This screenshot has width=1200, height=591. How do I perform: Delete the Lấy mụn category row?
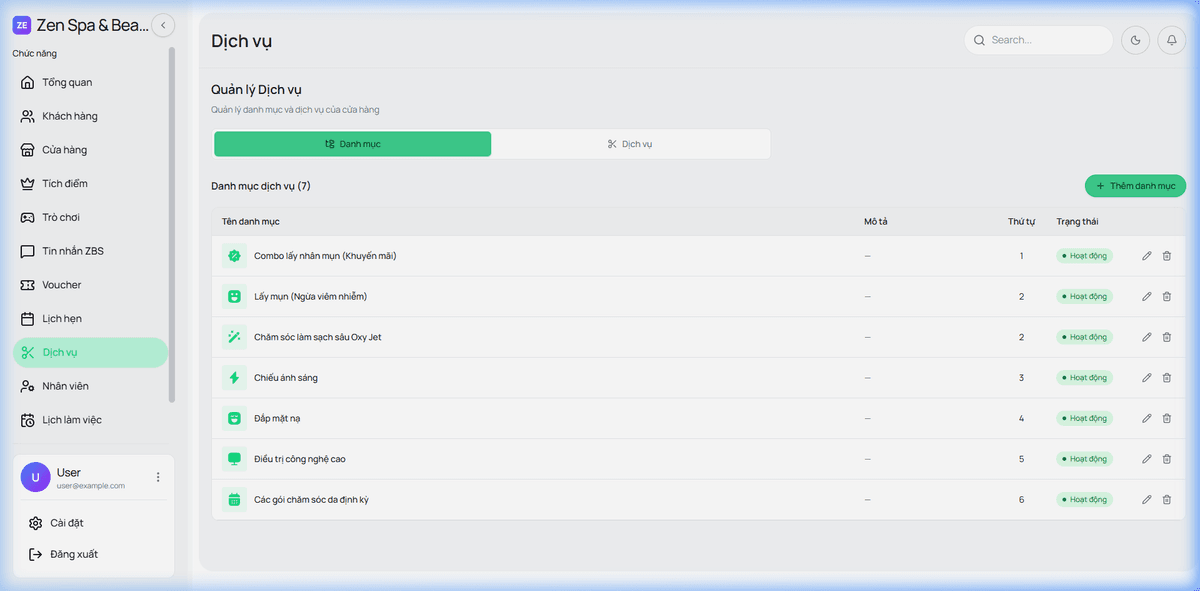1167,297
